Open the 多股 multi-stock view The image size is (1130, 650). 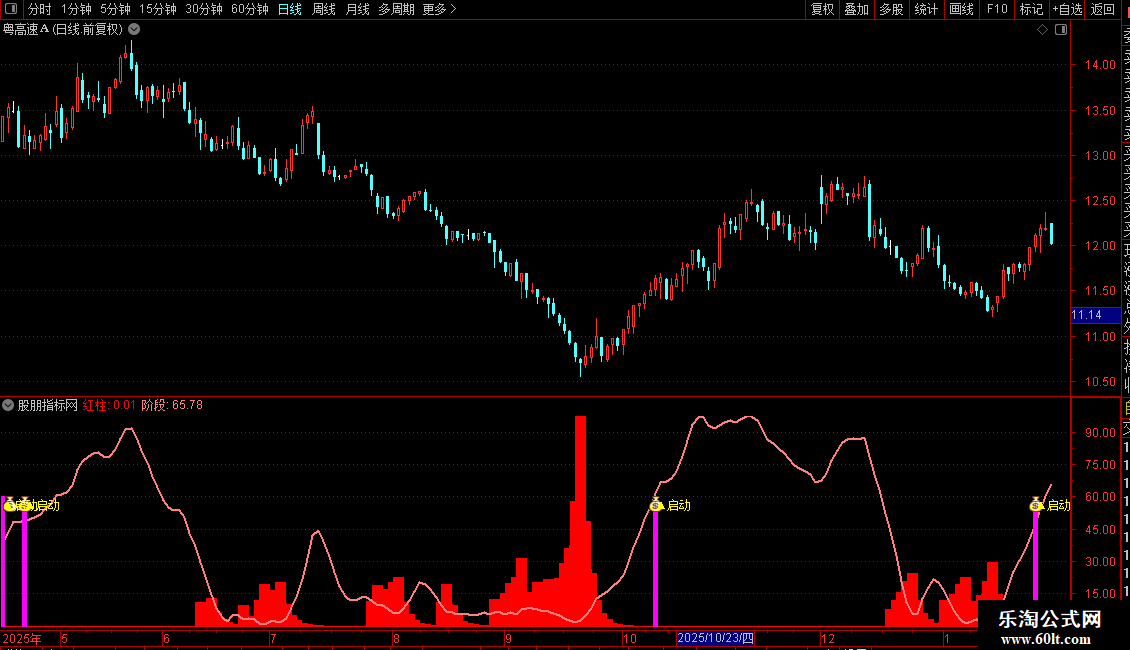click(x=891, y=9)
